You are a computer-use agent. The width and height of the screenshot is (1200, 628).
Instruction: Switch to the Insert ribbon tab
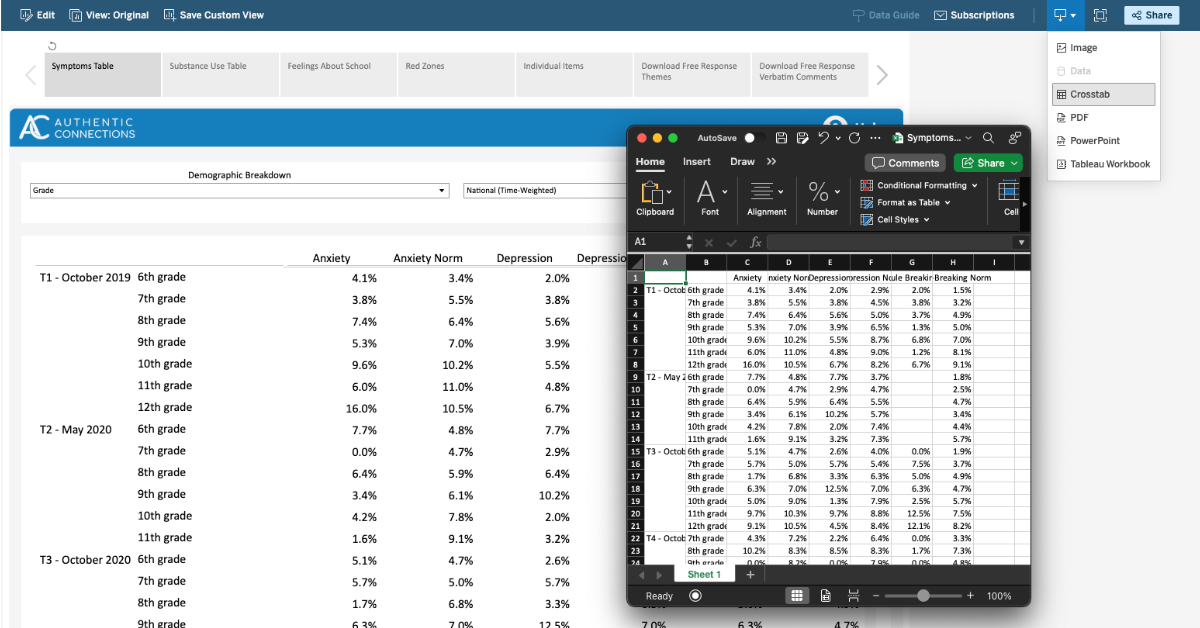click(697, 161)
